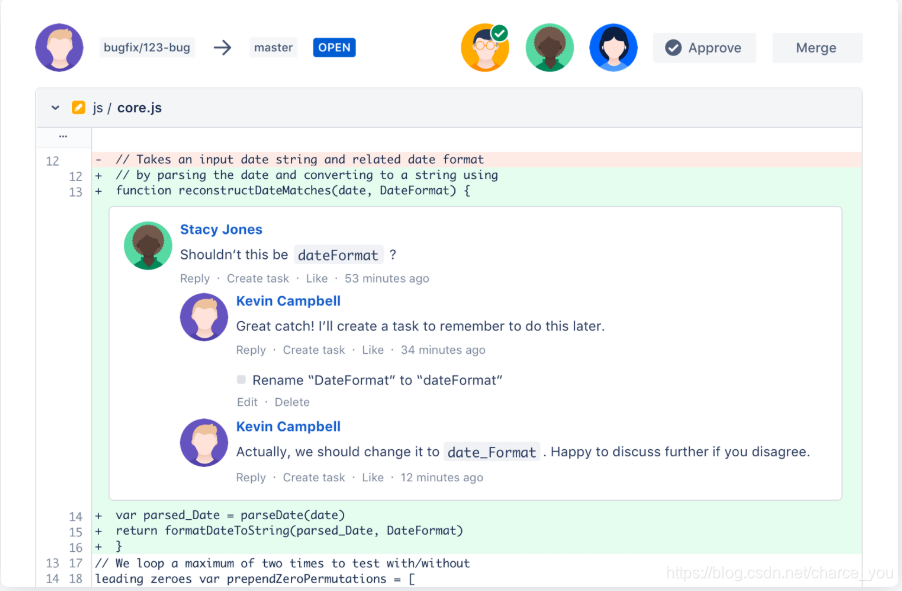Click the inline code 'dateFormat' in Stacy's comment
Viewport: 902px width, 591px height.
338,255
